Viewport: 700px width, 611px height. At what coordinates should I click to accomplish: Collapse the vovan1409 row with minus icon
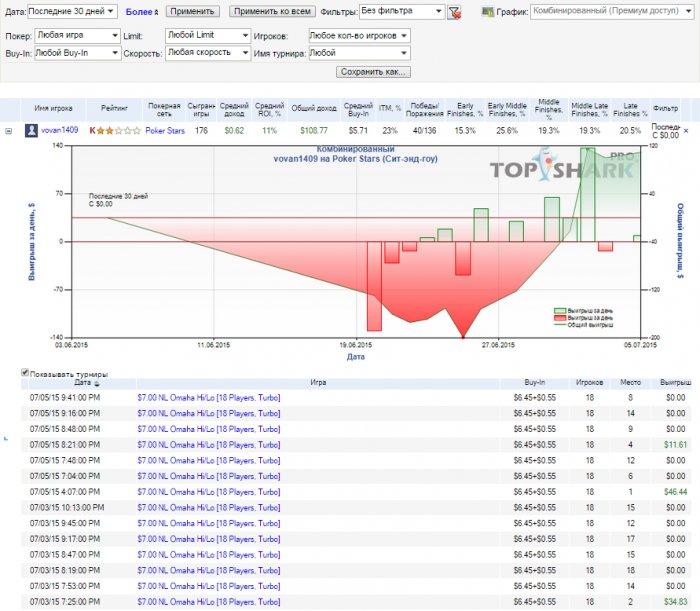(9, 131)
